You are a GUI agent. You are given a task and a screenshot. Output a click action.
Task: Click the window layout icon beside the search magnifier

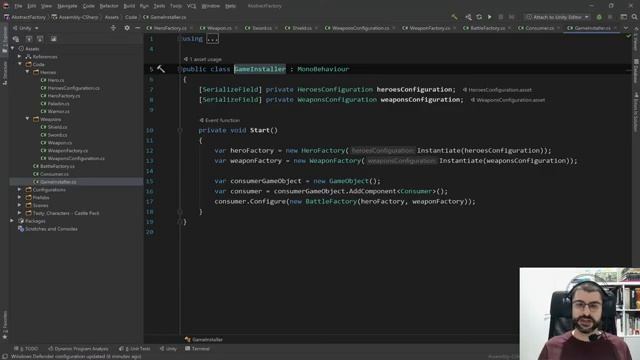coord(624,17)
